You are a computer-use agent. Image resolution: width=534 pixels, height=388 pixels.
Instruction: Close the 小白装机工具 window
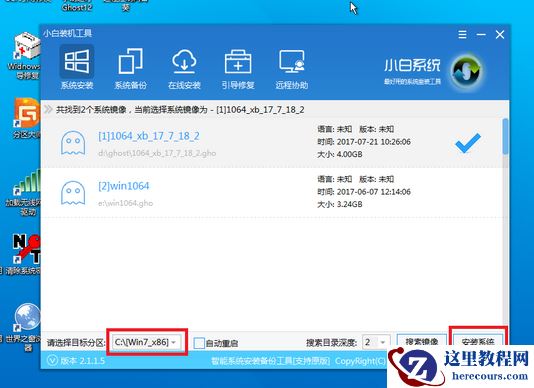tap(500, 34)
